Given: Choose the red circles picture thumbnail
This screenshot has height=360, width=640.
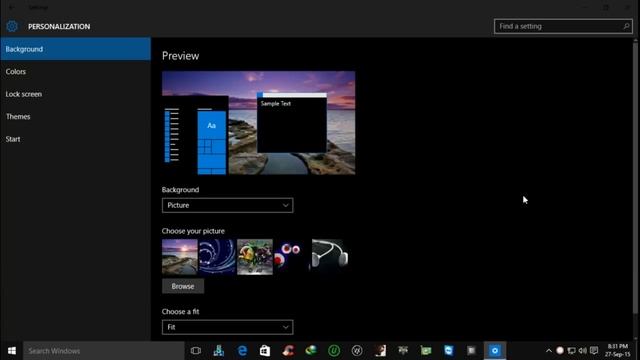Looking at the screenshot, I should tap(292, 257).
